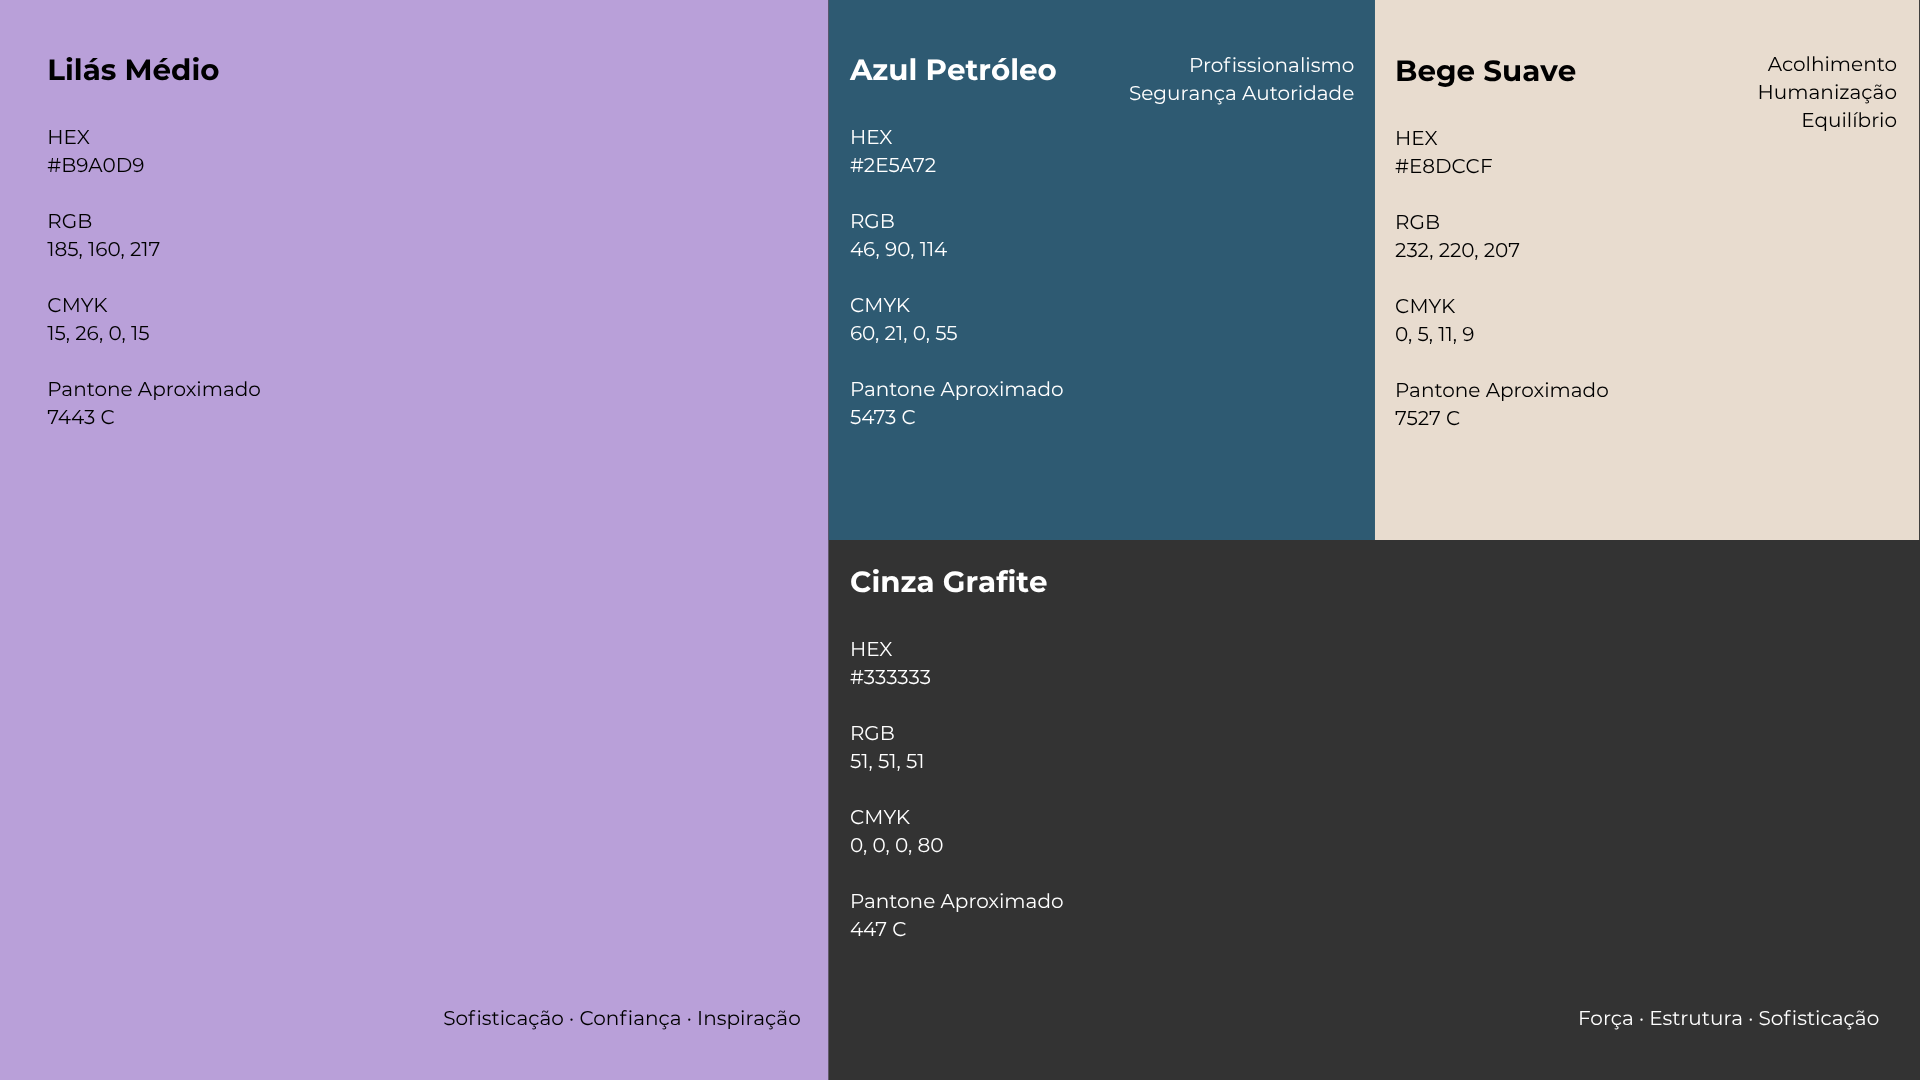
Task: Click RGB value 185, 160, 217
Action: coord(103,249)
